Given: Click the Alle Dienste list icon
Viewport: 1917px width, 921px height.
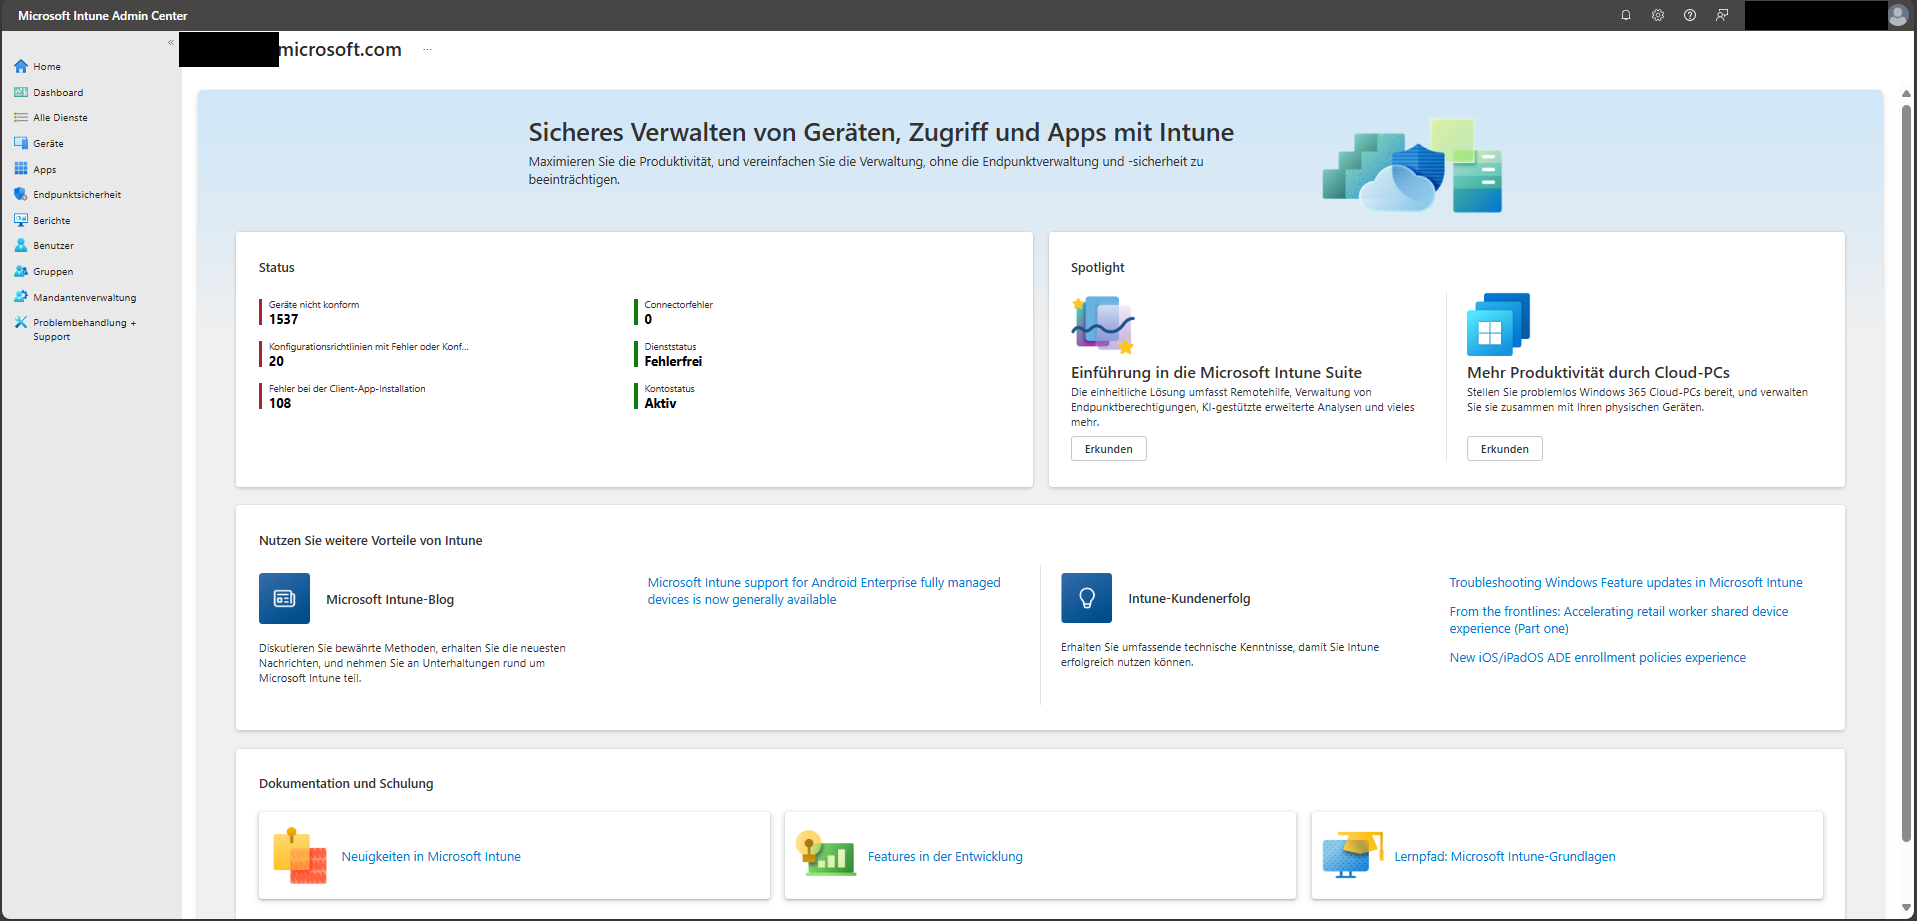Looking at the screenshot, I should [x=21, y=117].
